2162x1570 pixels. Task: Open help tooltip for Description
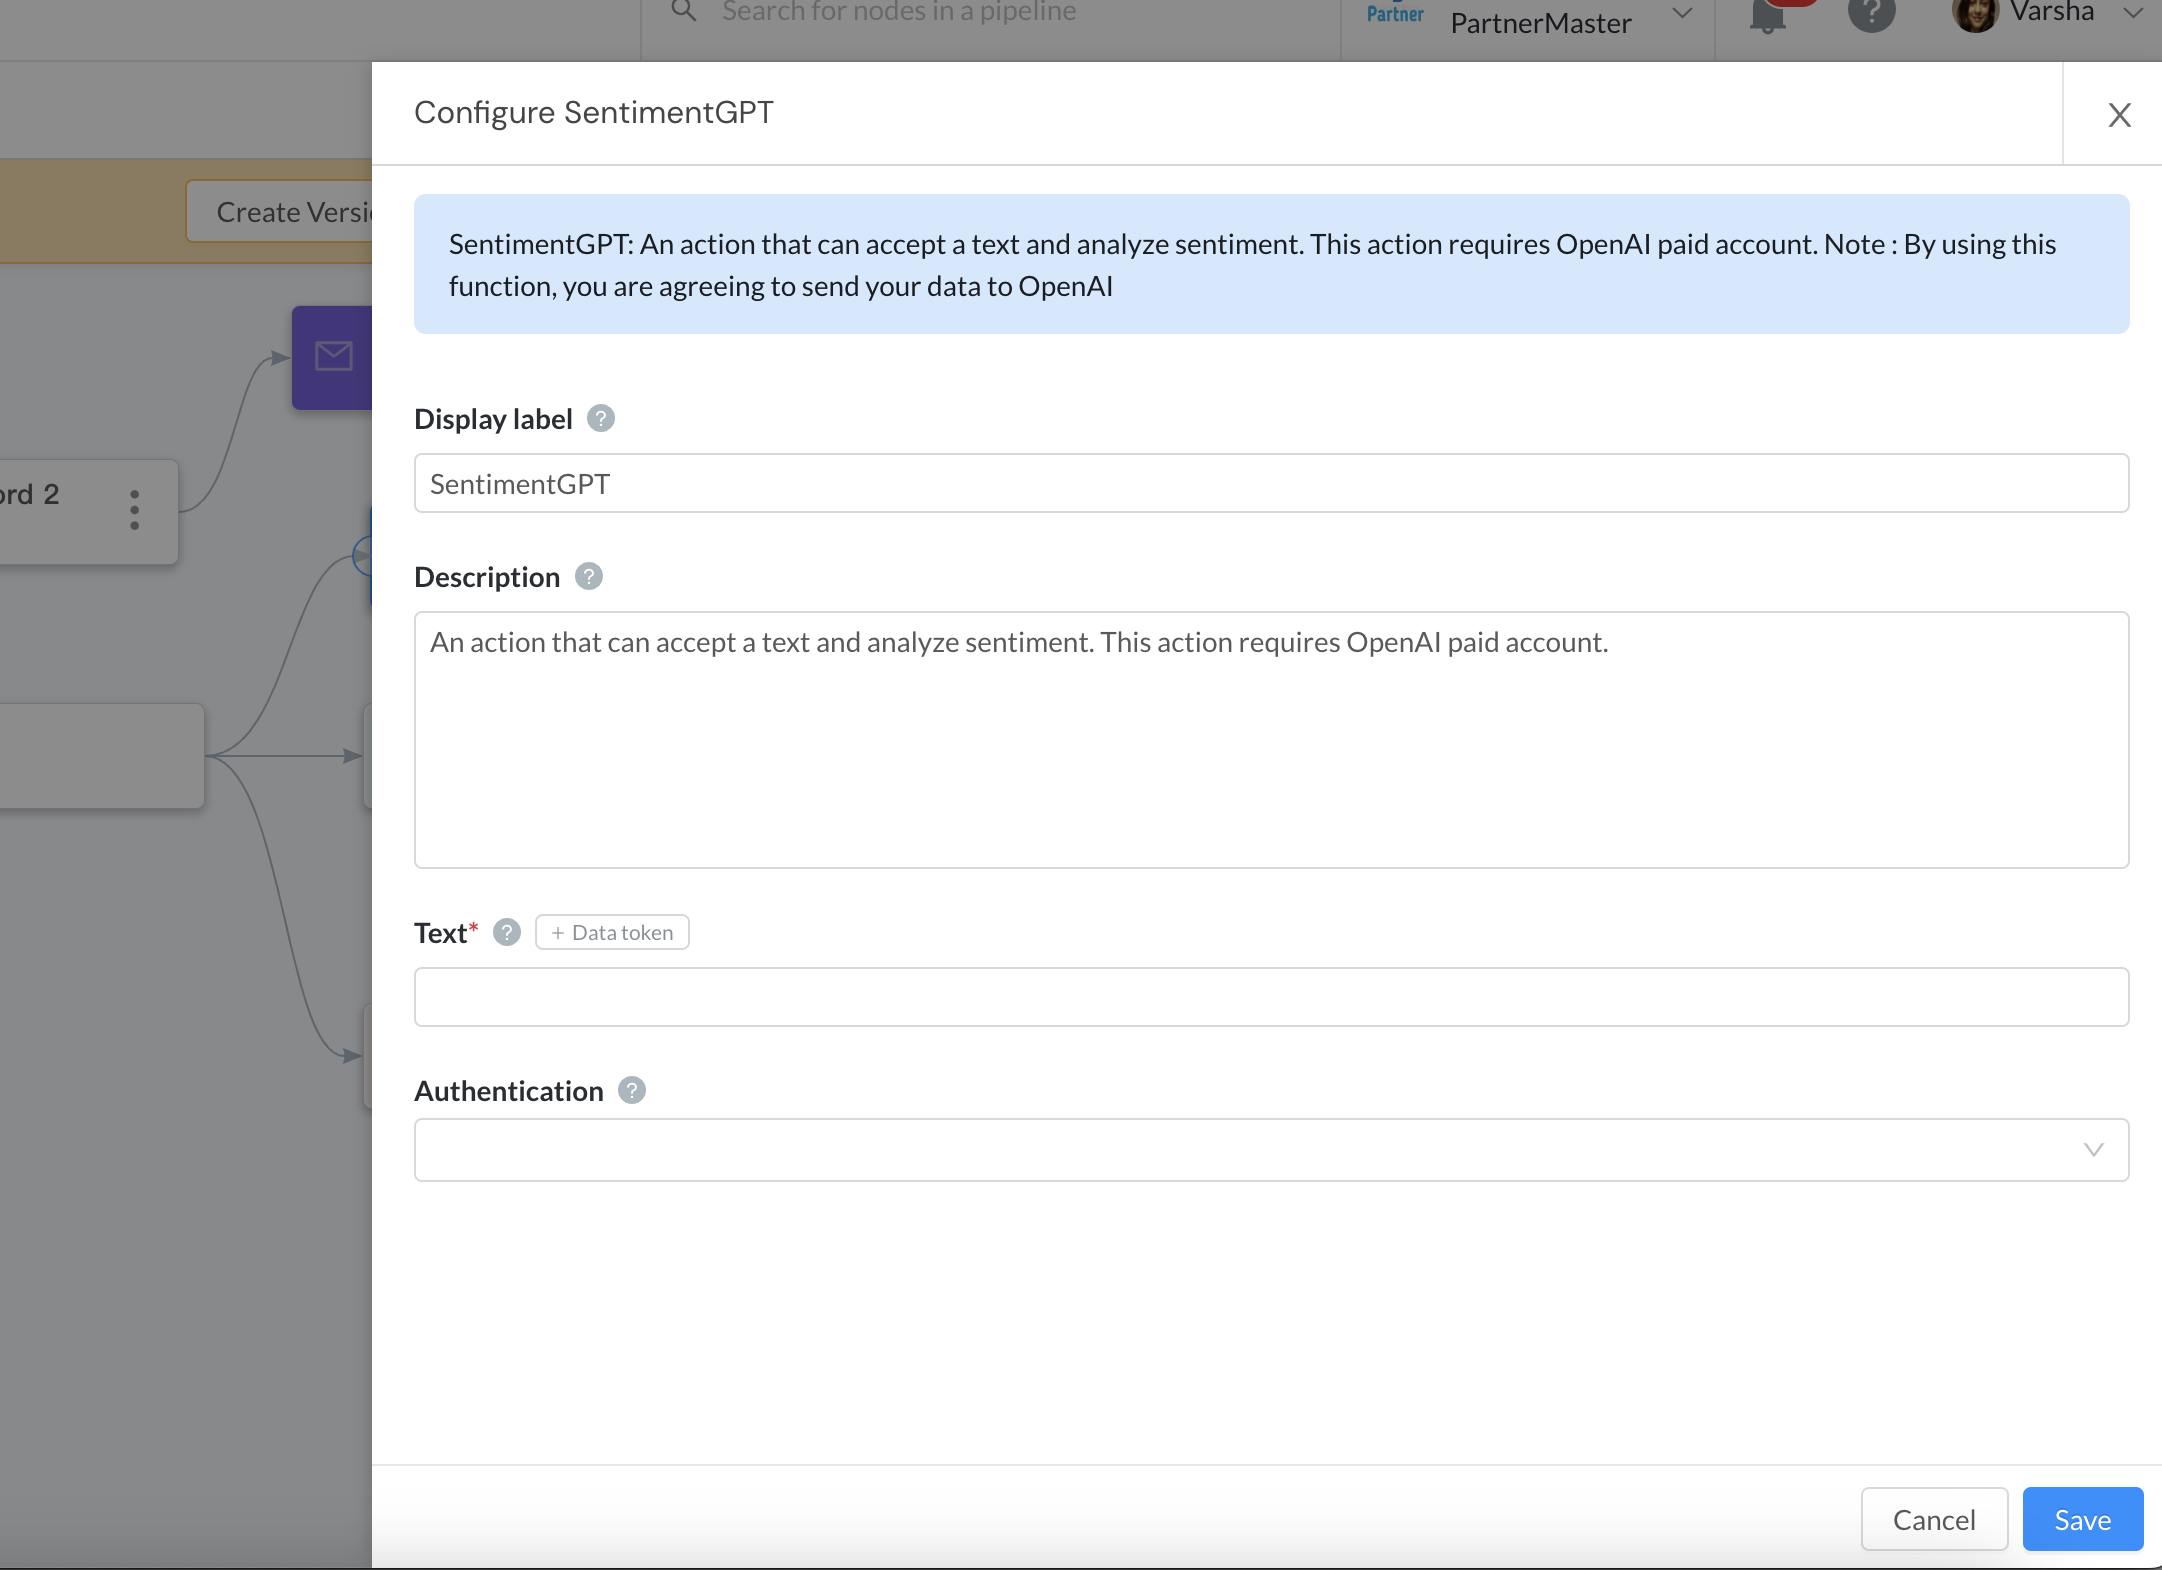coord(588,576)
